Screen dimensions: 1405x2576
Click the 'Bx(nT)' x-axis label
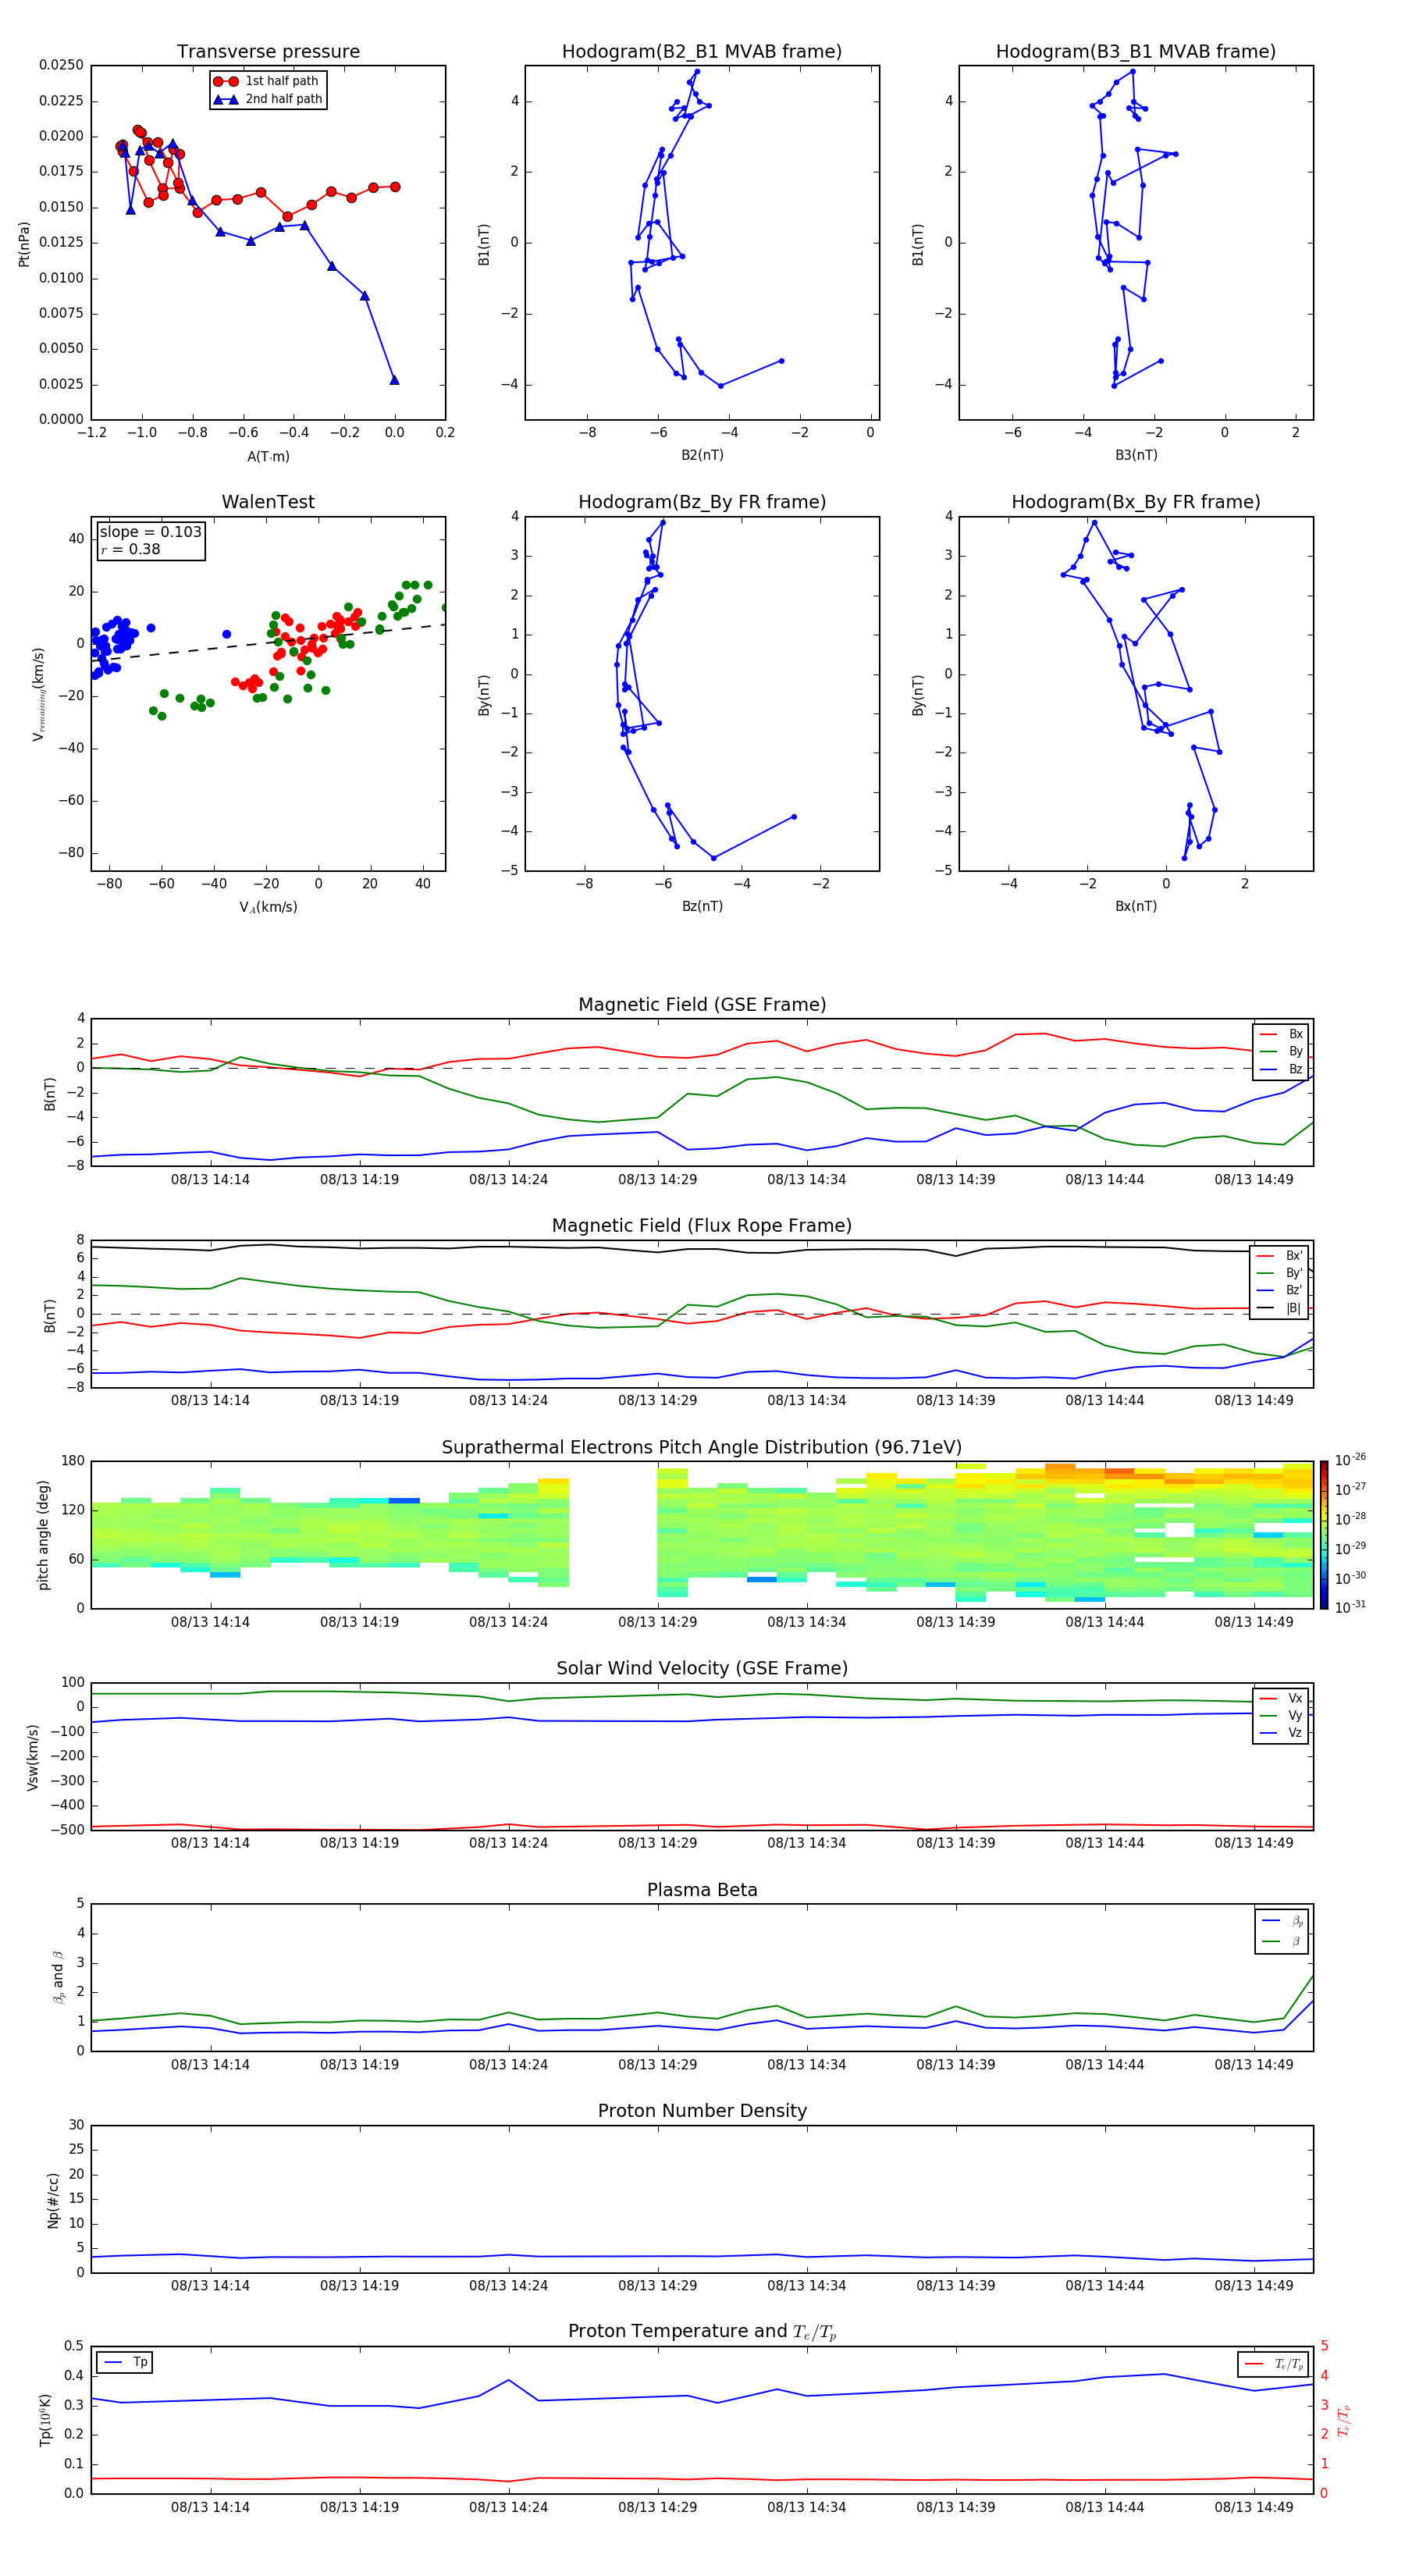[x=1136, y=906]
